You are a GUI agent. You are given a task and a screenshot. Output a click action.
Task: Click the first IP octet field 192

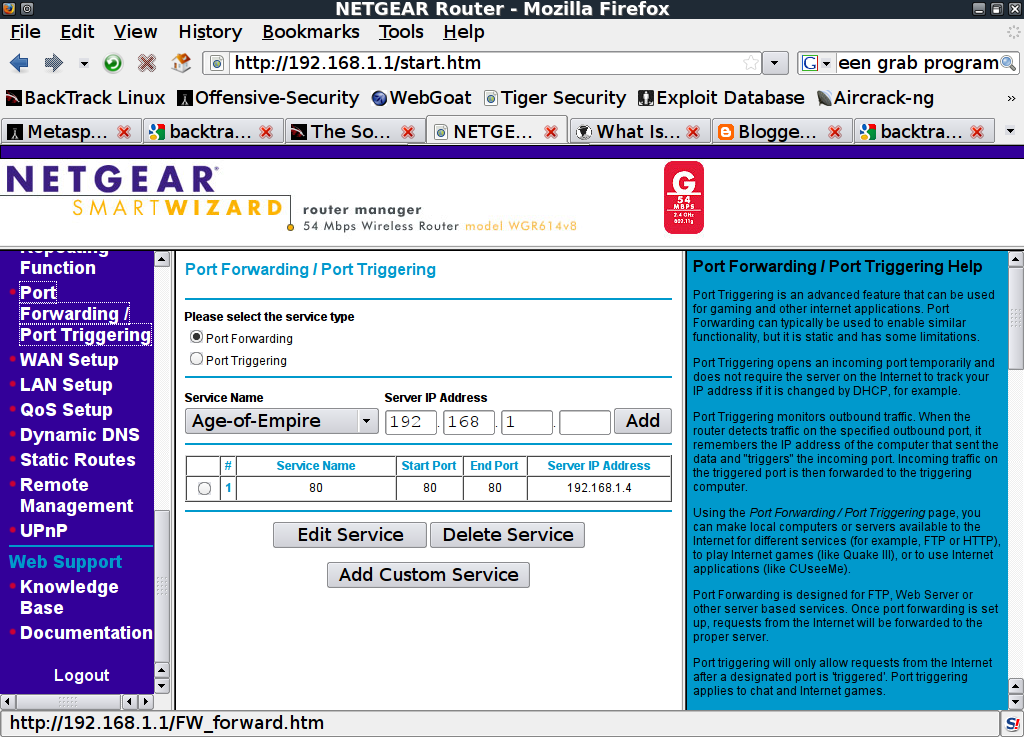click(x=410, y=422)
